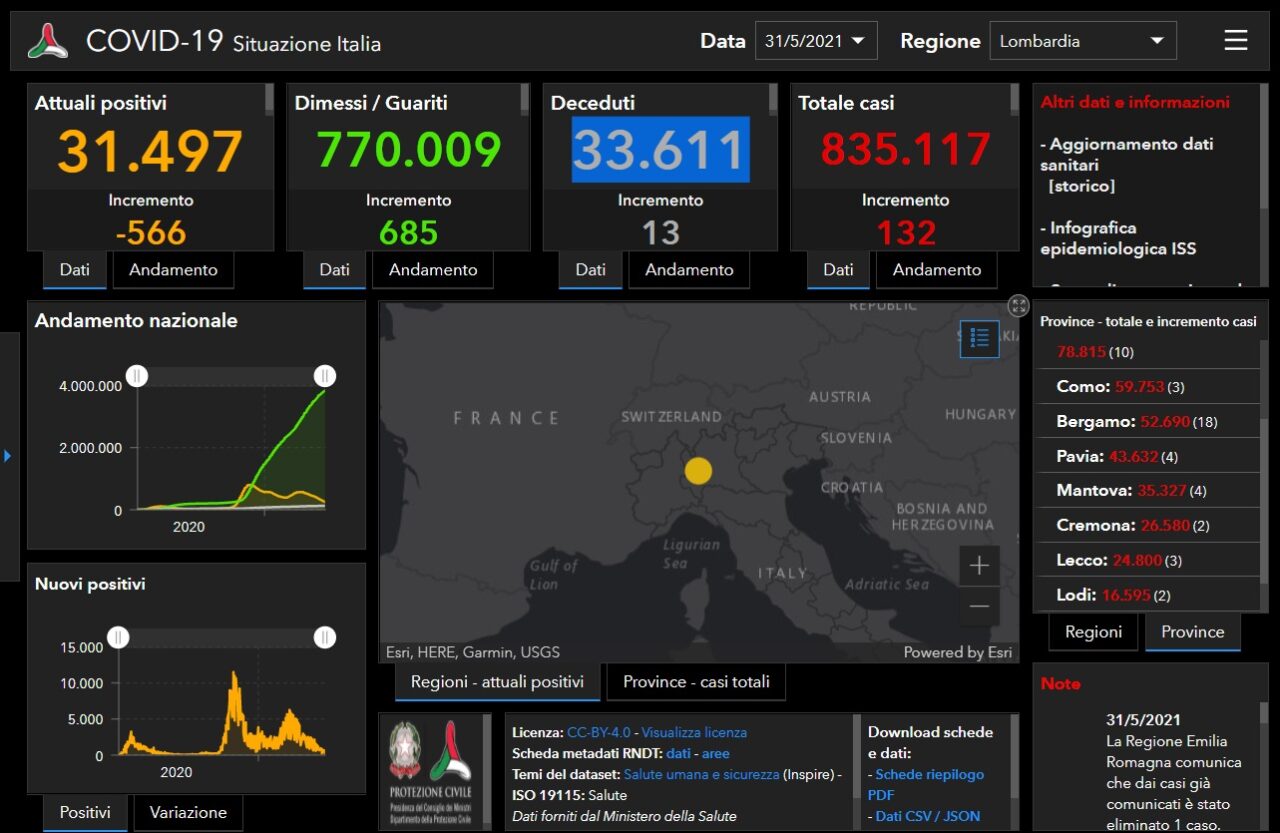This screenshot has width=1280, height=833.
Task: Zoom in on the map
Action: 978,566
